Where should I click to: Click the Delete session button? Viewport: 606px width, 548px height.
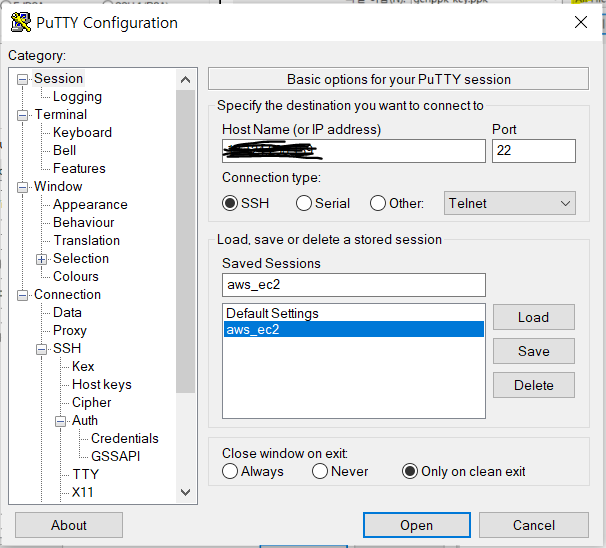[x=534, y=385]
